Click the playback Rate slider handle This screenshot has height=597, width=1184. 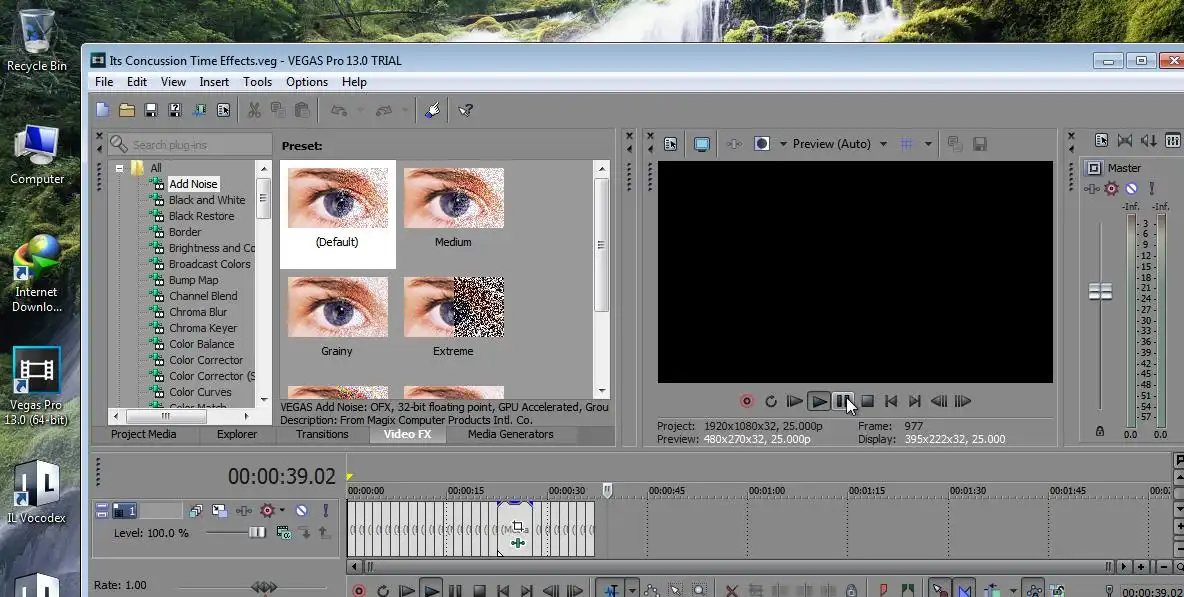(264, 586)
